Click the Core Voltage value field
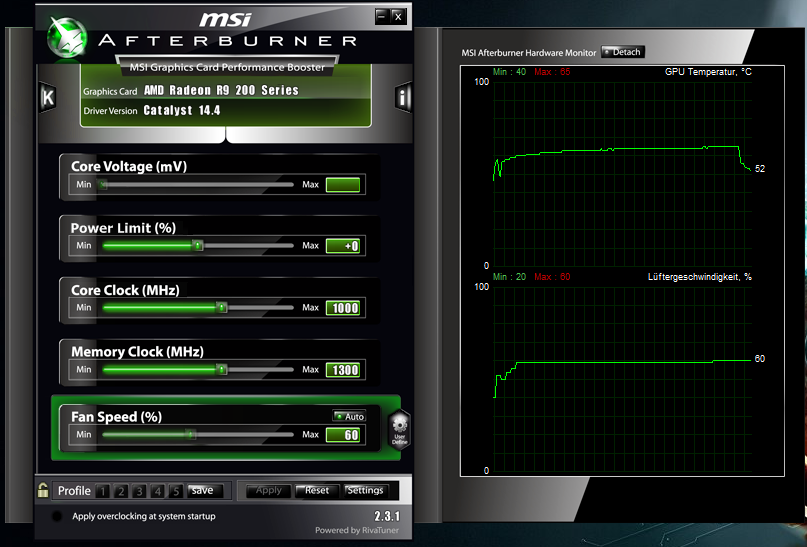807x547 pixels. [343, 185]
